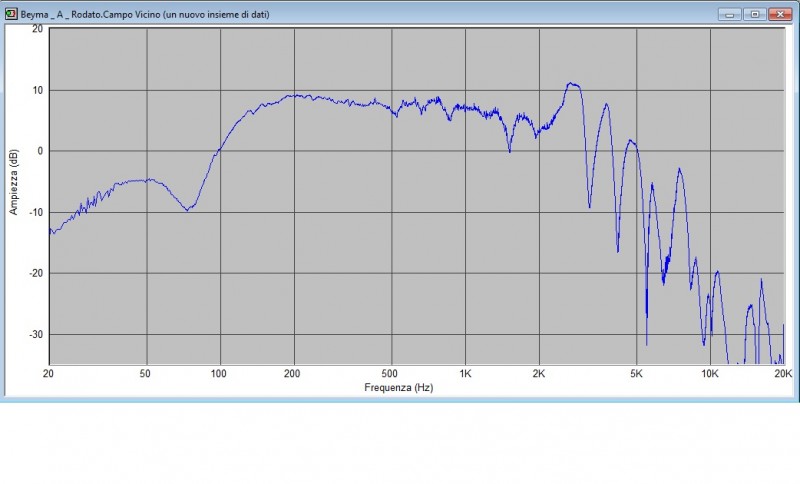Click the '-30' amplitude axis value
This screenshot has width=800, height=484.
click(x=36, y=335)
